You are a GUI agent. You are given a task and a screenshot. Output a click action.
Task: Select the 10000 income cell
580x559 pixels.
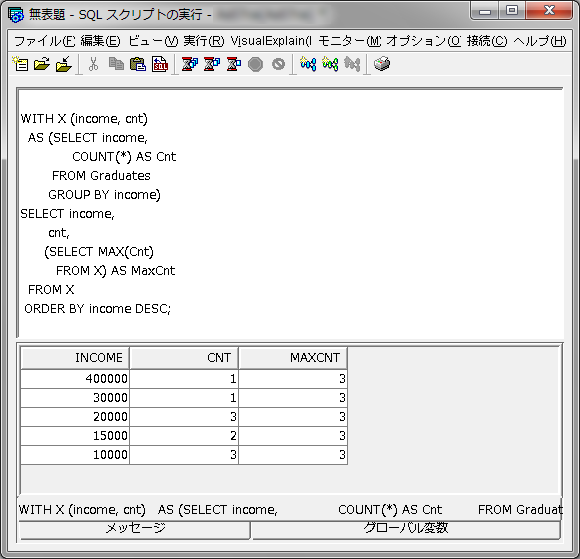75,455
